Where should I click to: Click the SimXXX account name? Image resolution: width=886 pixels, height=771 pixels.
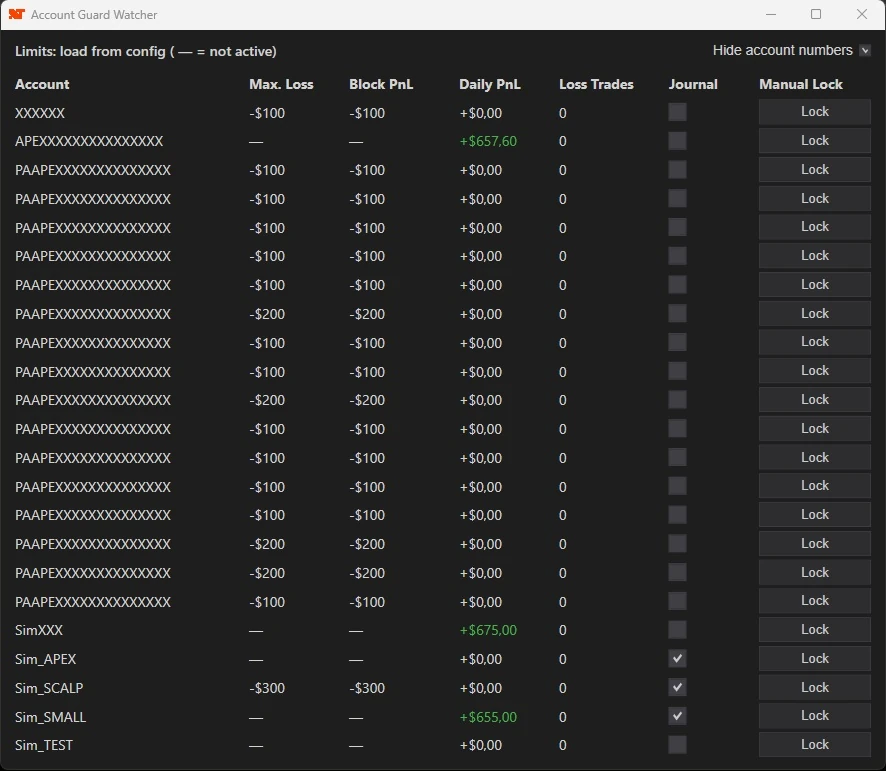click(39, 630)
